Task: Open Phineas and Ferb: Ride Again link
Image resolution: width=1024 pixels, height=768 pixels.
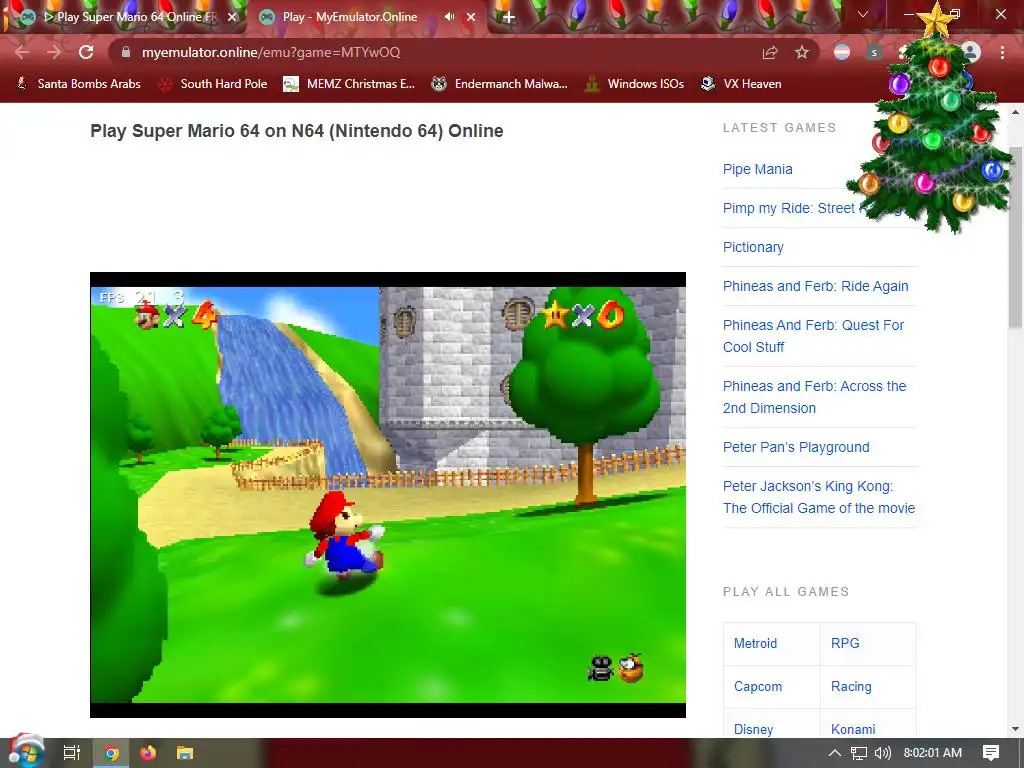Action: 816,286
